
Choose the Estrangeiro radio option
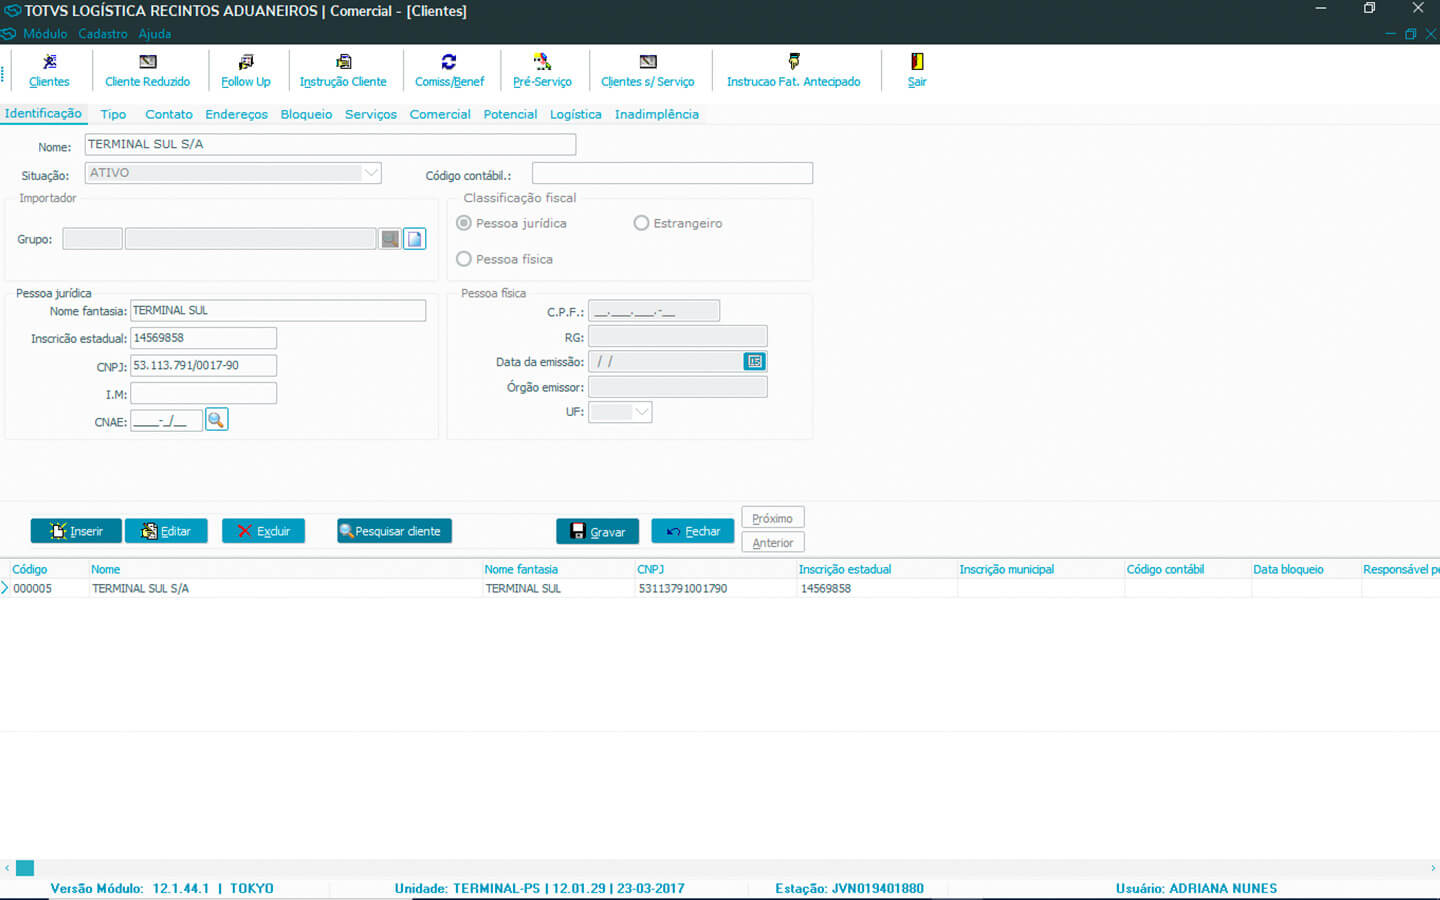coord(641,223)
